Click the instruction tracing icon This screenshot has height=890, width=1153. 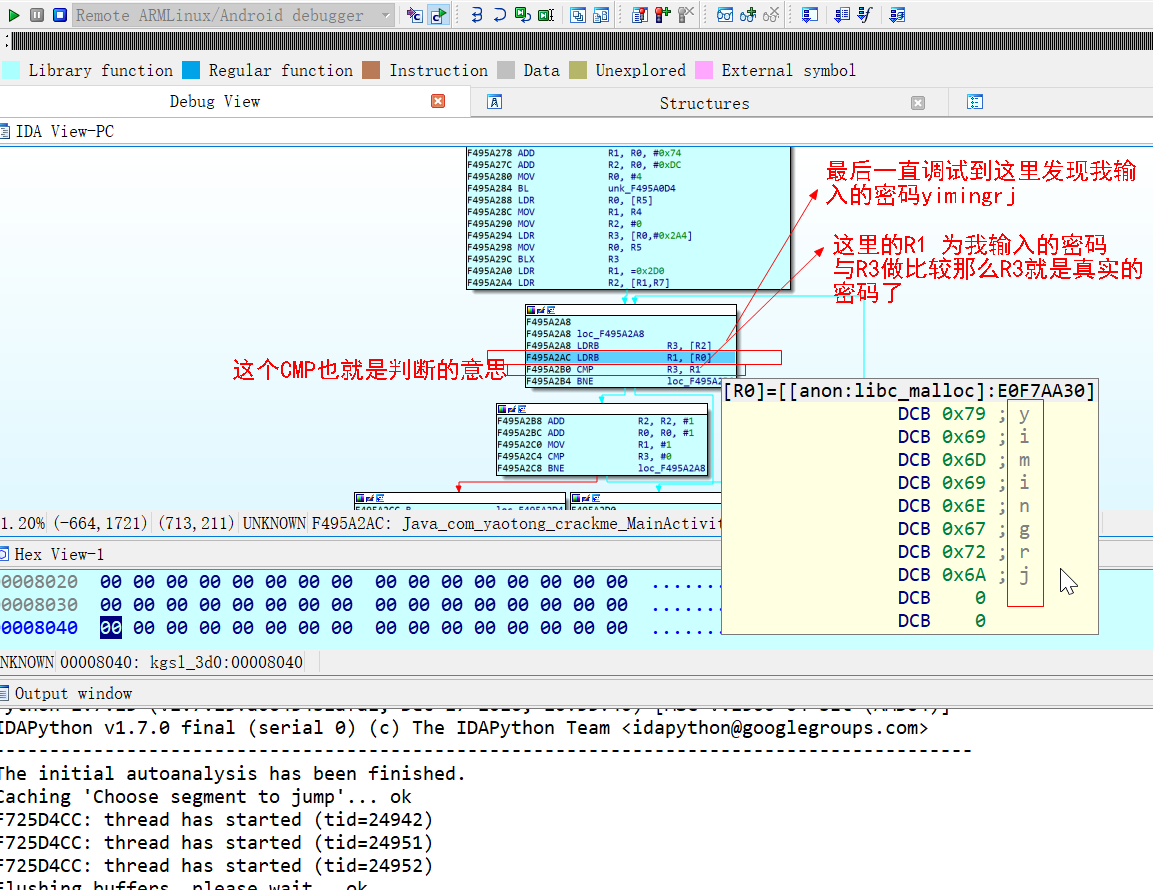pos(842,15)
